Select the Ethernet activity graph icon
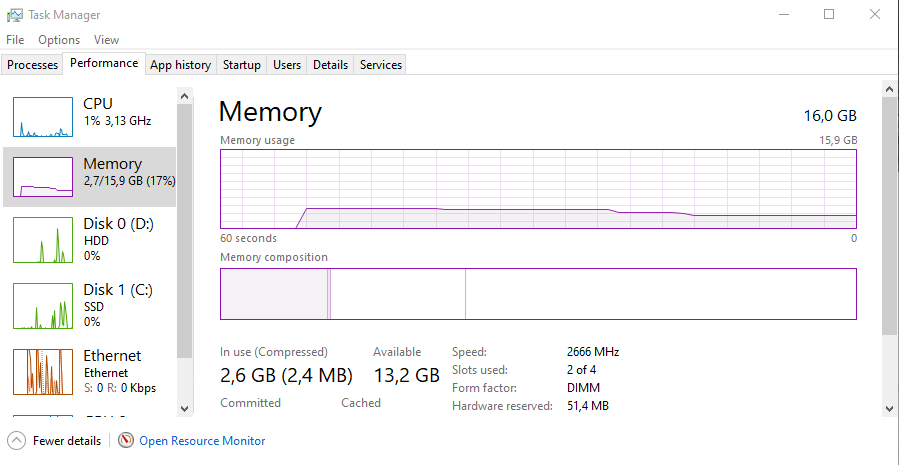 (x=43, y=372)
